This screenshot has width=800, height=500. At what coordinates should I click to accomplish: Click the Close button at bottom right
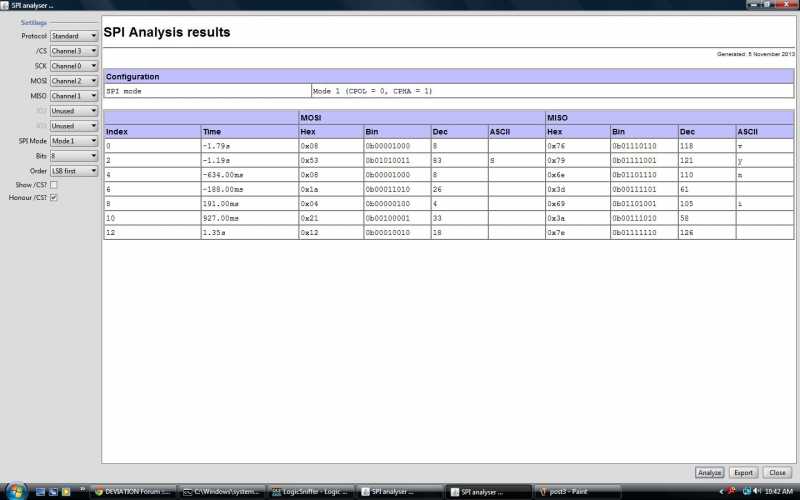(x=777, y=473)
